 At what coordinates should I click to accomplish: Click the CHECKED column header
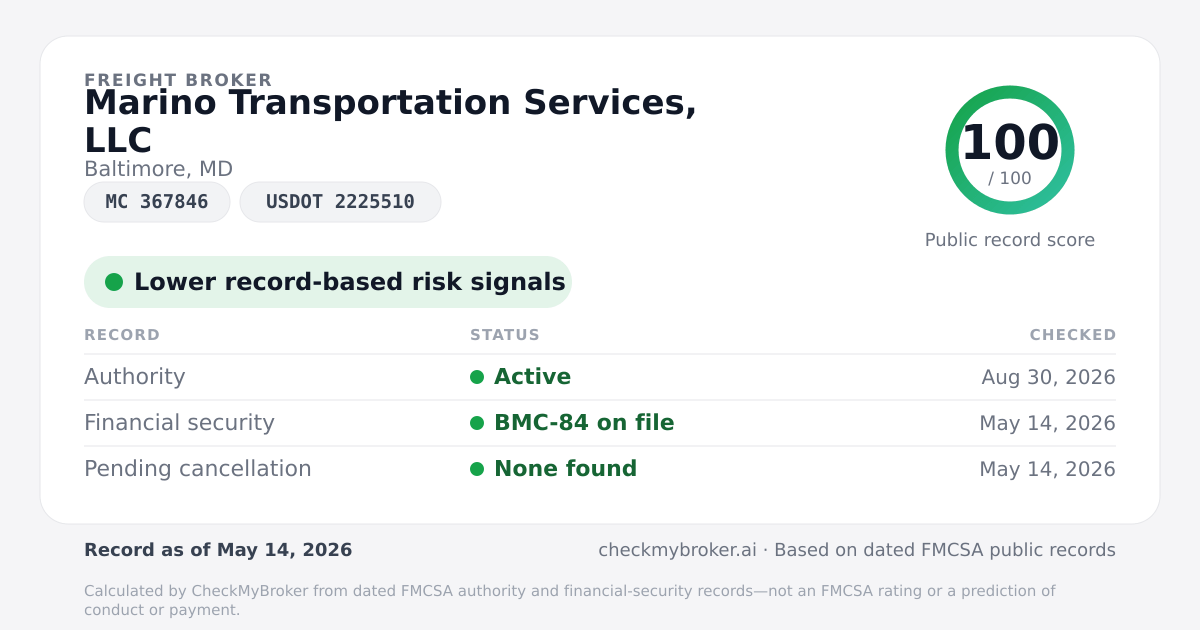1073,335
